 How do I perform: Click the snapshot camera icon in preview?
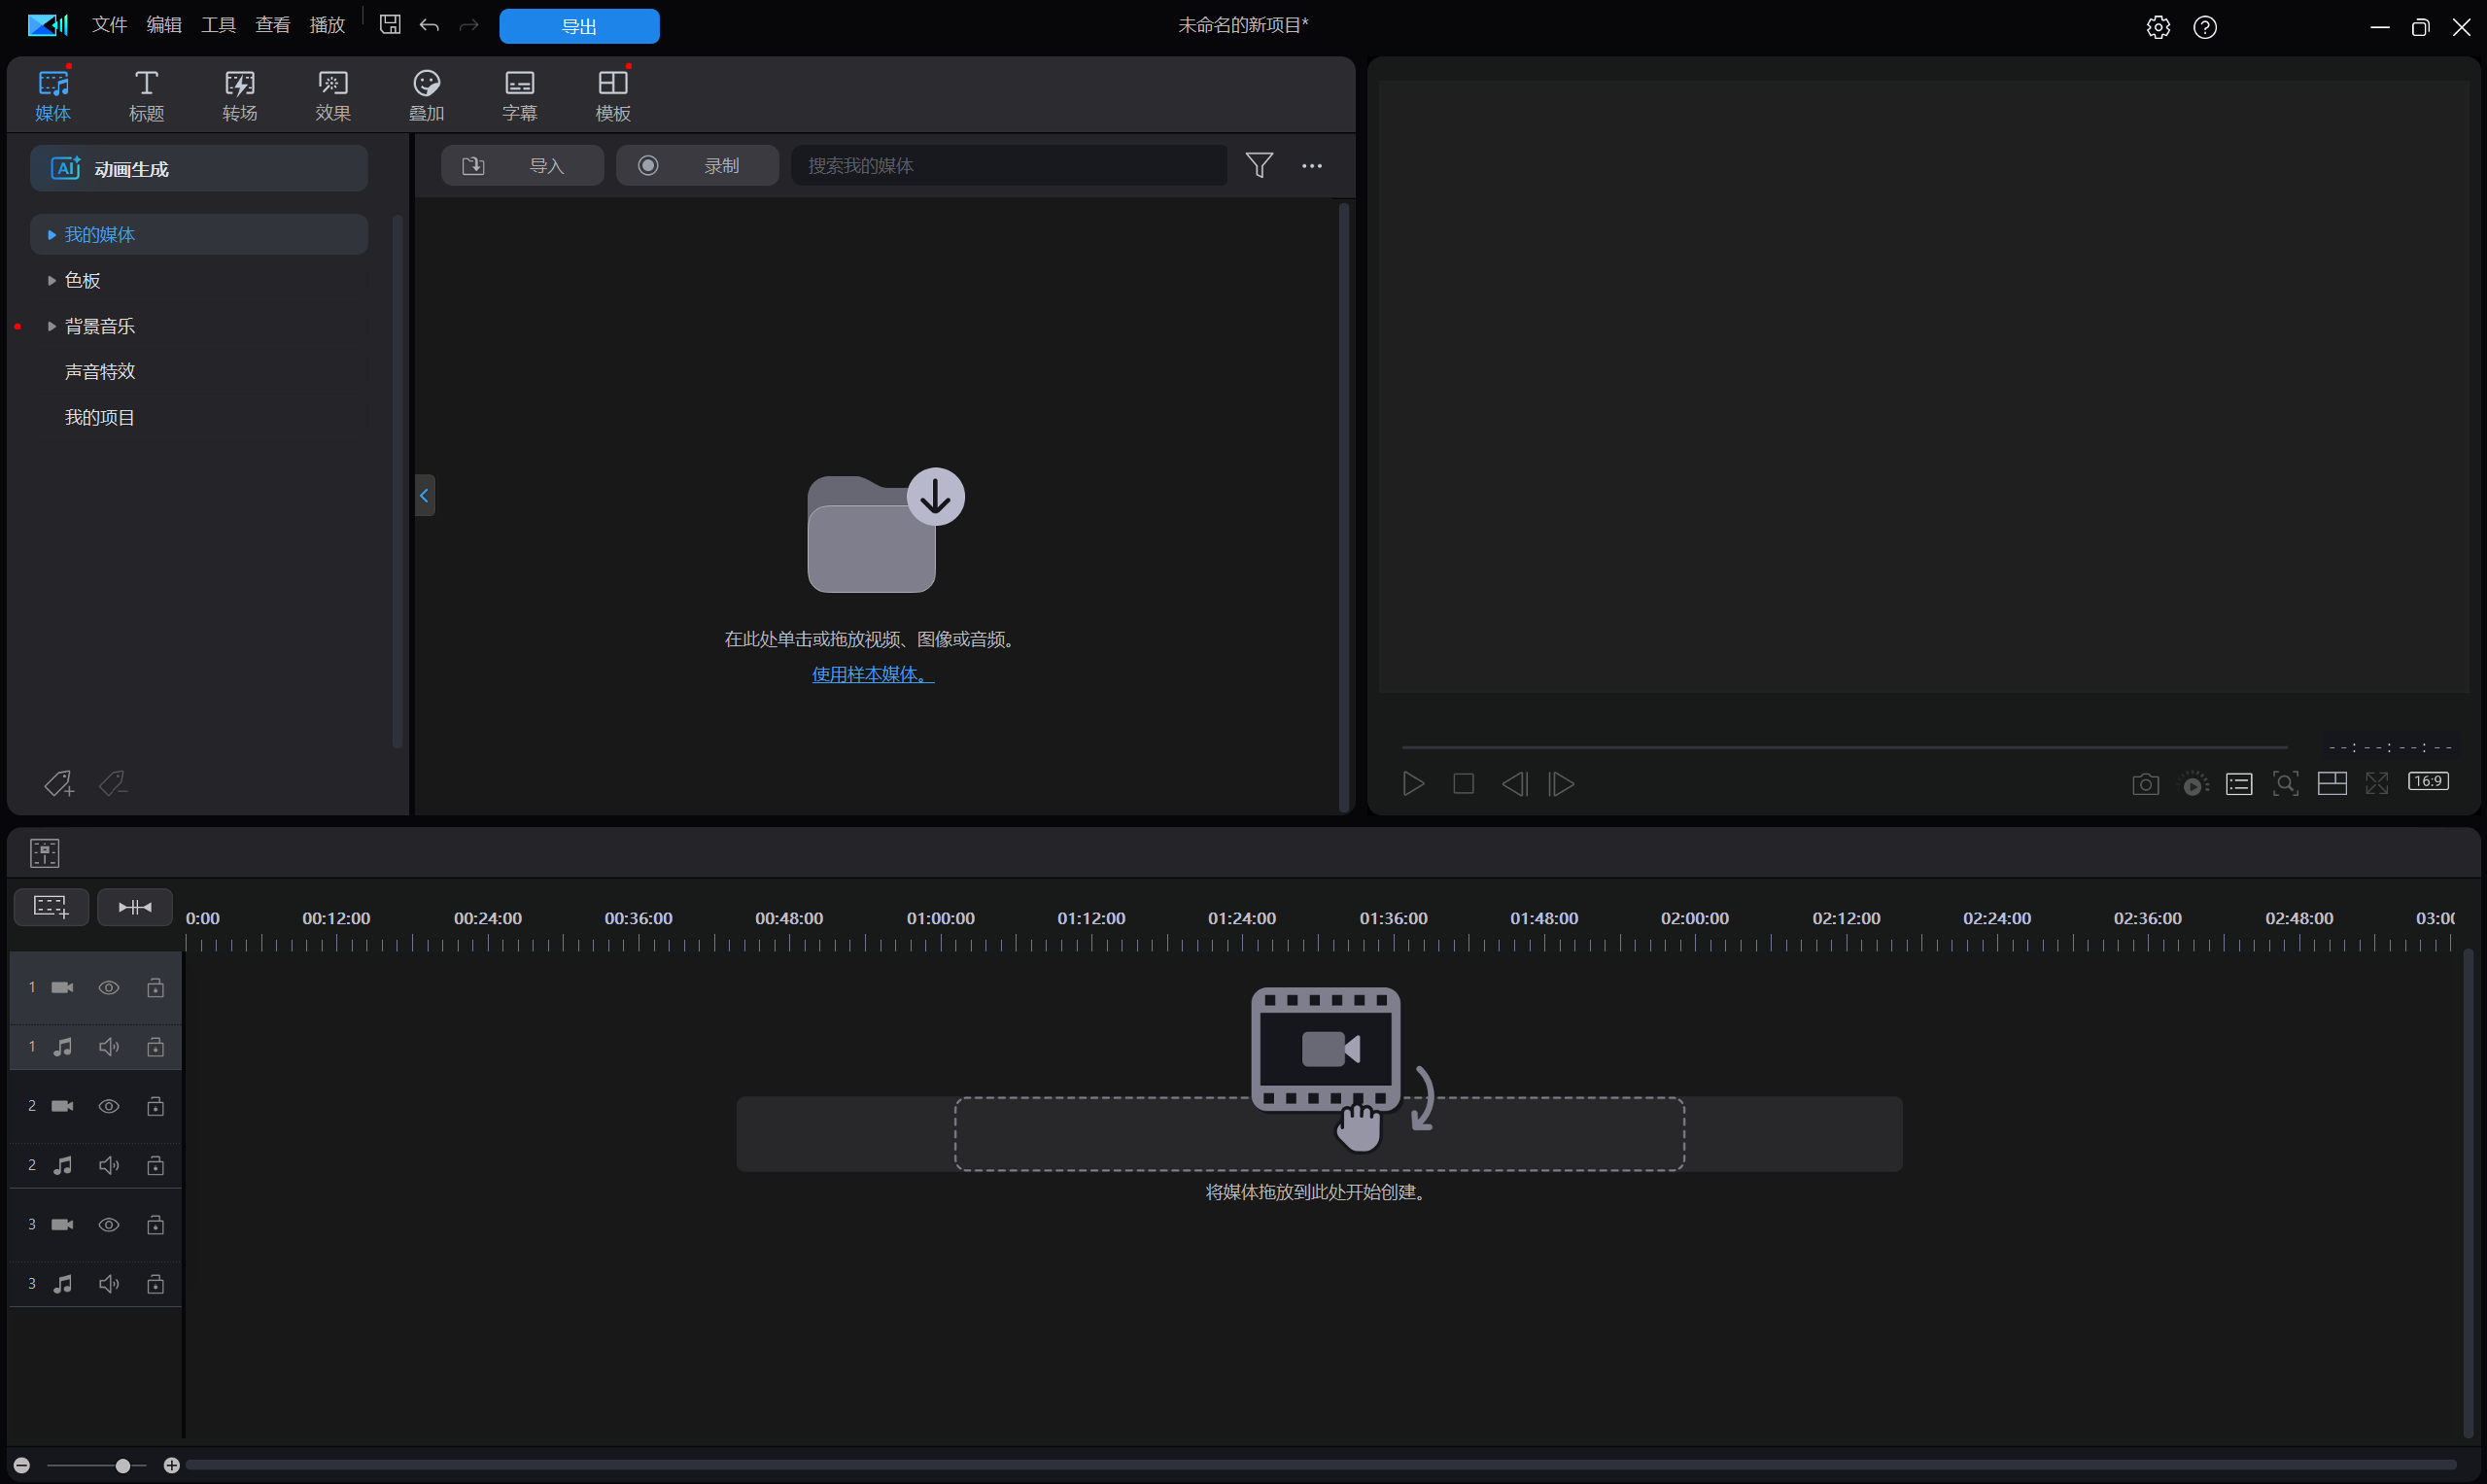(2145, 785)
